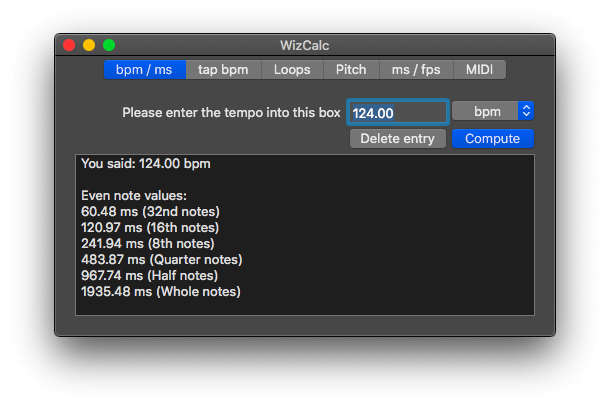Go to the Pitch tab
Viewport: 610px width, 406px height.
coord(351,70)
